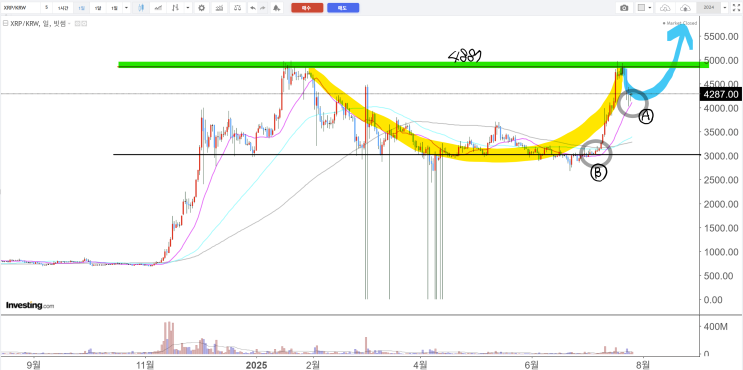This screenshot has height=370, width=743.
Task: Click the 6월 time axis label
Action: (x=533, y=364)
